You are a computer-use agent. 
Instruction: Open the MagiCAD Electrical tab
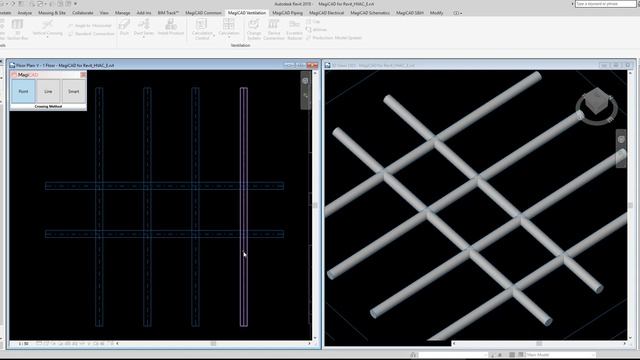tap(327, 13)
